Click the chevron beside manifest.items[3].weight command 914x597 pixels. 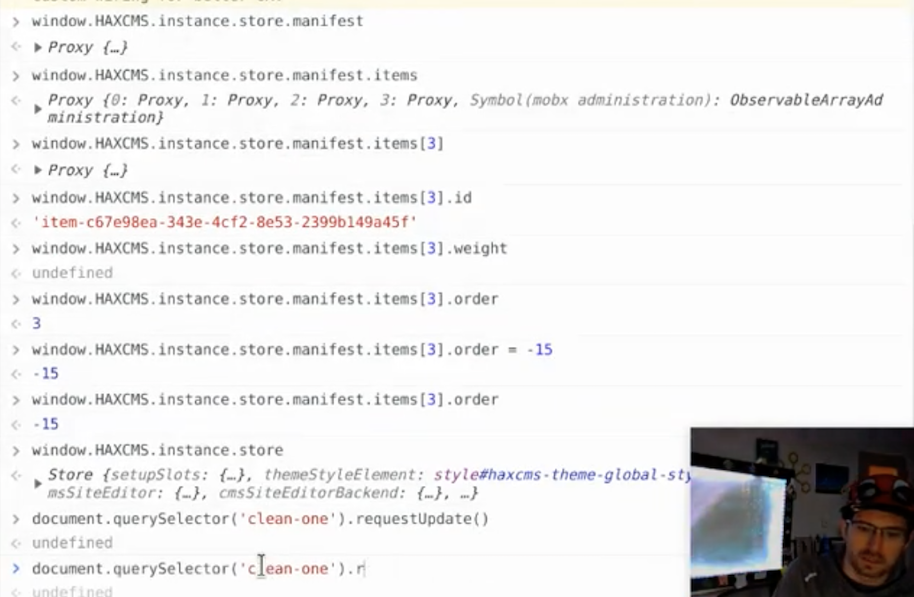click(14, 248)
